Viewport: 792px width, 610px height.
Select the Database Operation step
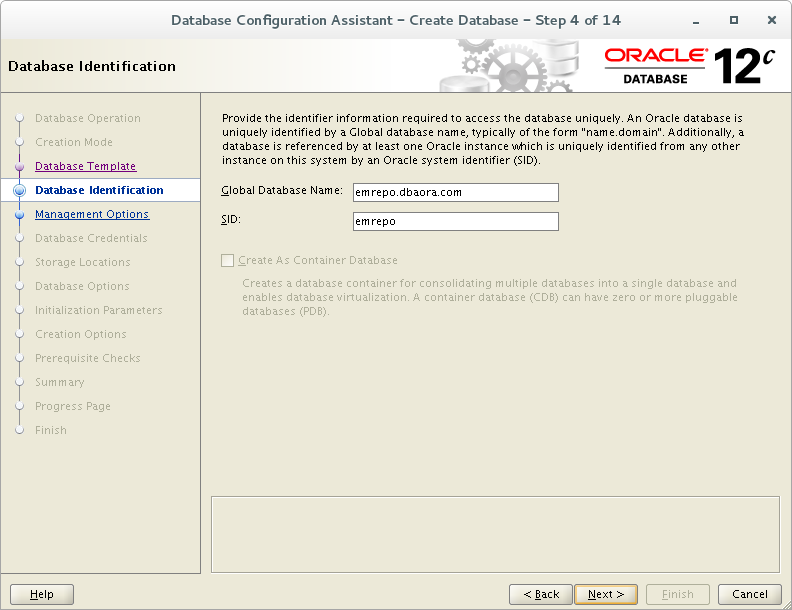coord(88,118)
